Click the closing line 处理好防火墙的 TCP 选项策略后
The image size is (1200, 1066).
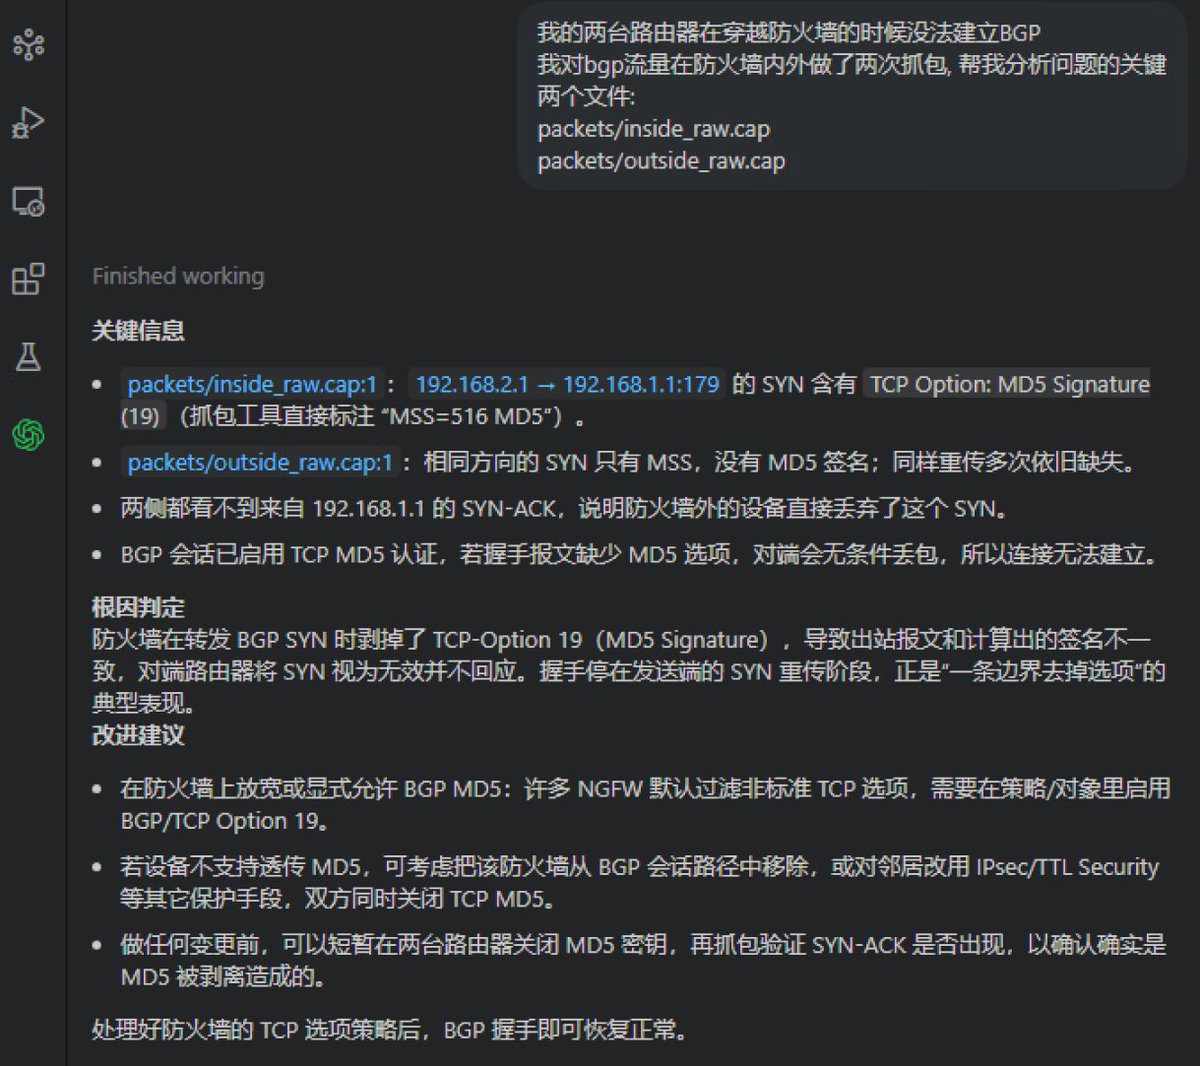(390, 1029)
